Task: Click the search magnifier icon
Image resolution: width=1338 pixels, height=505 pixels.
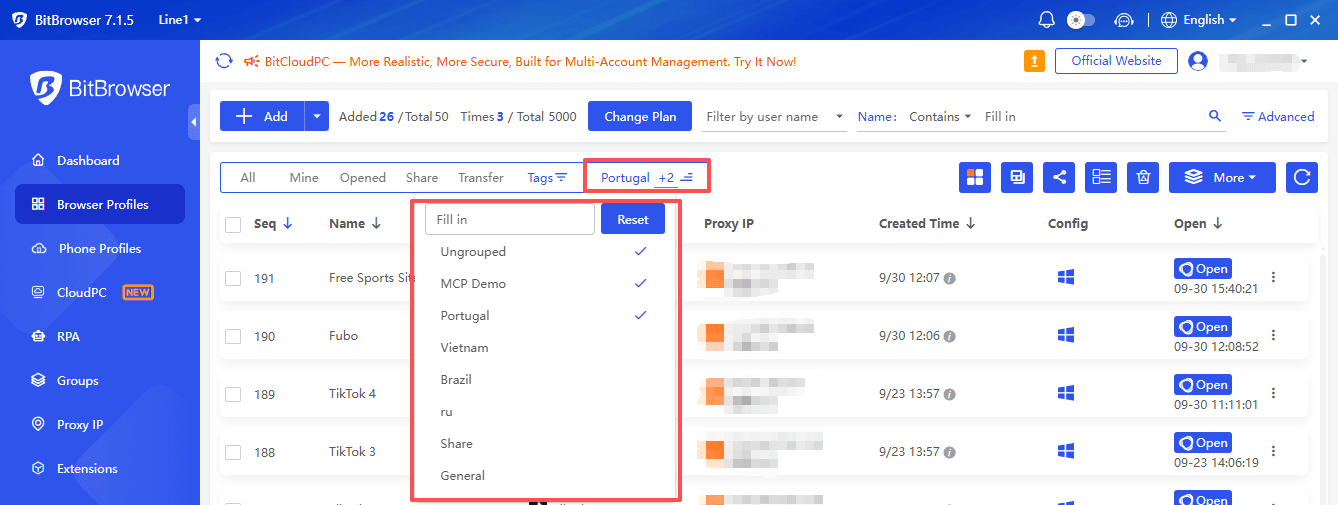Action: (x=1215, y=116)
